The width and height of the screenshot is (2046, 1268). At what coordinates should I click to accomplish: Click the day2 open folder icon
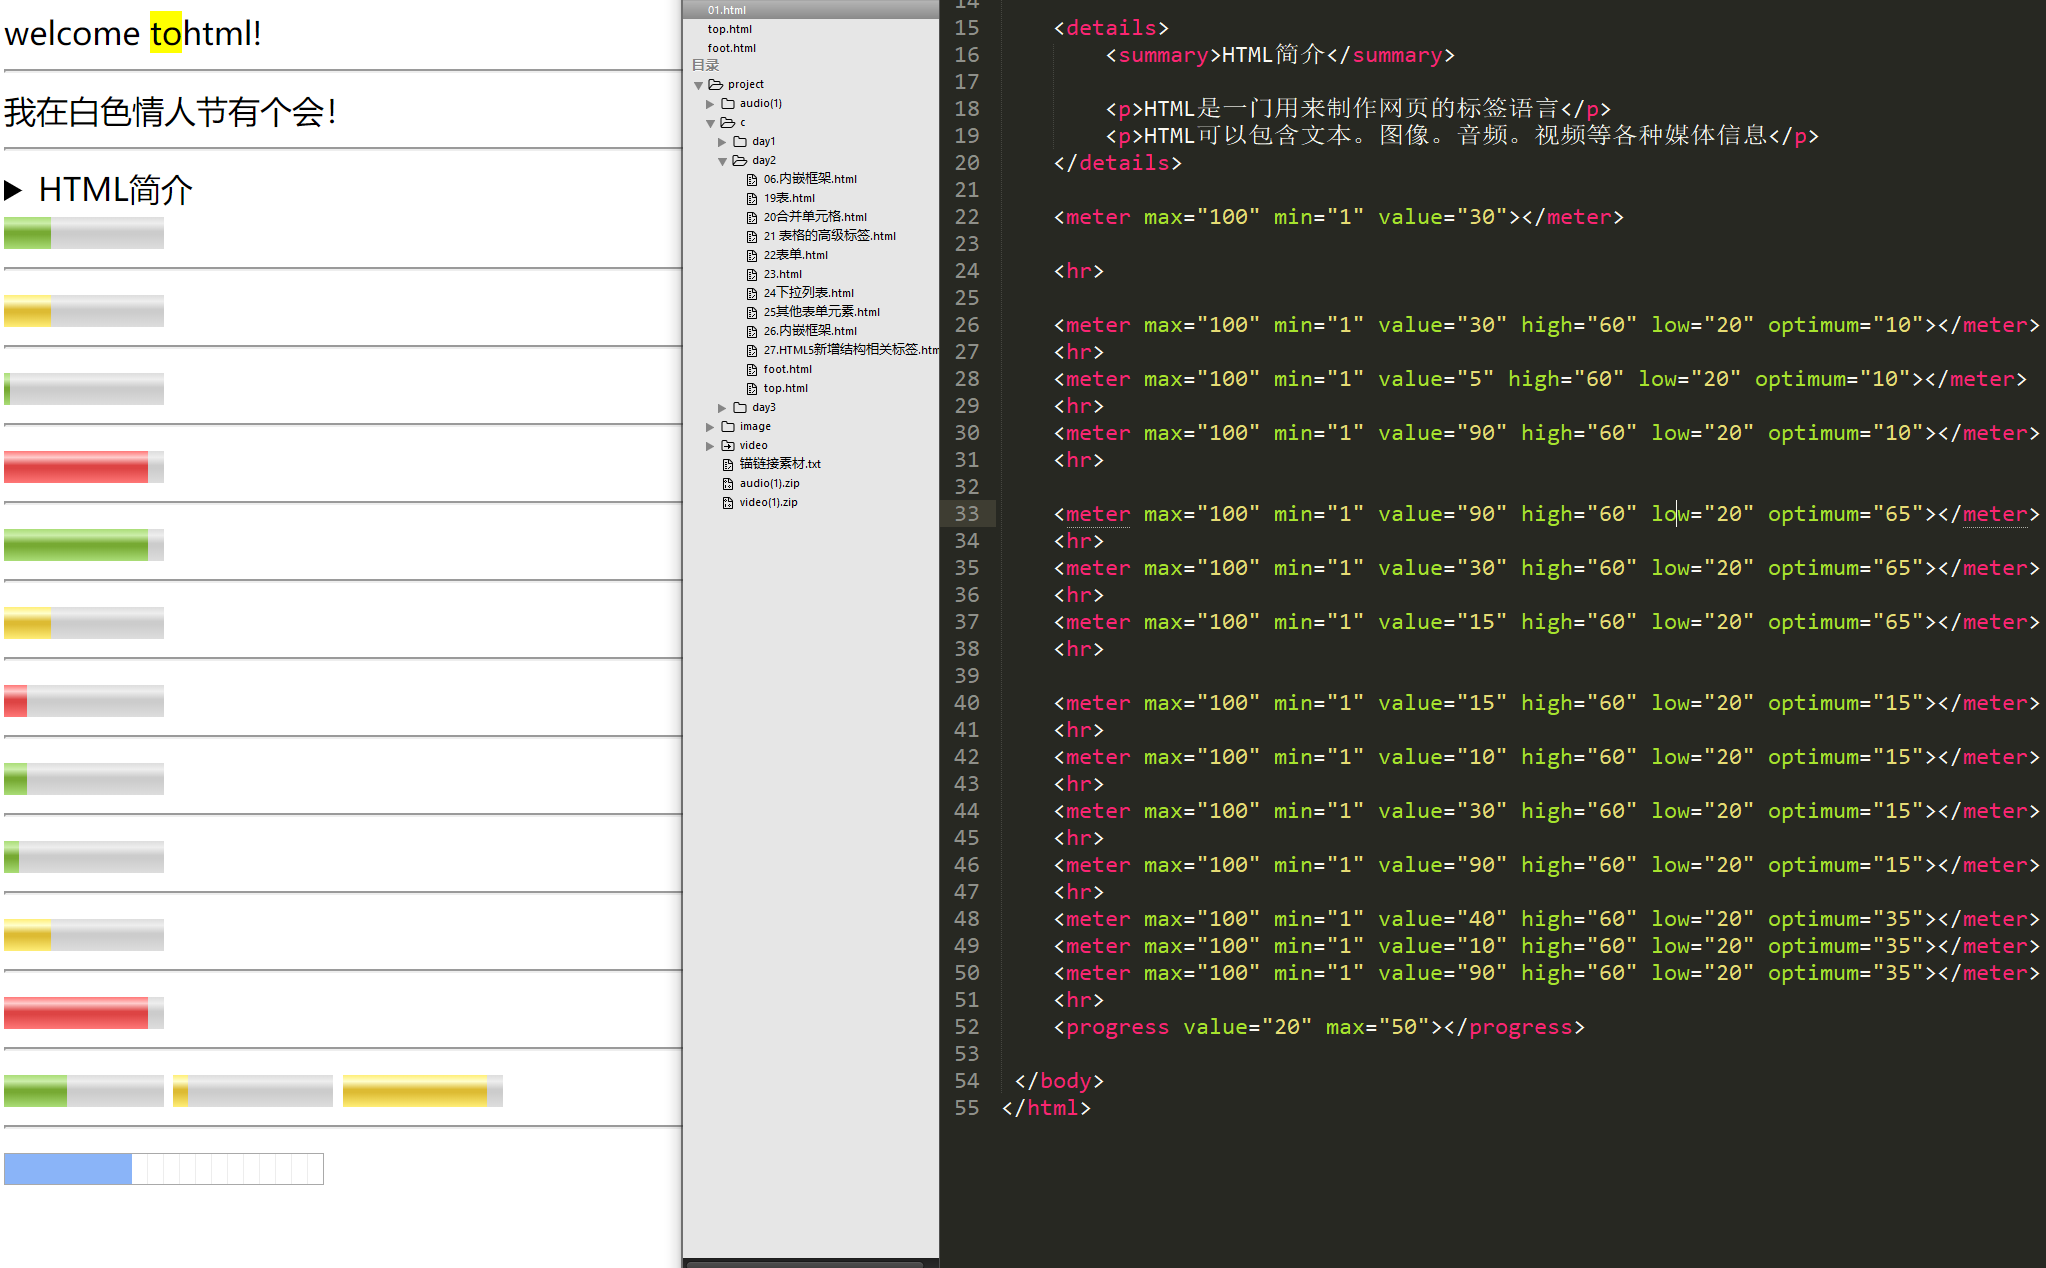pos(740,161)
